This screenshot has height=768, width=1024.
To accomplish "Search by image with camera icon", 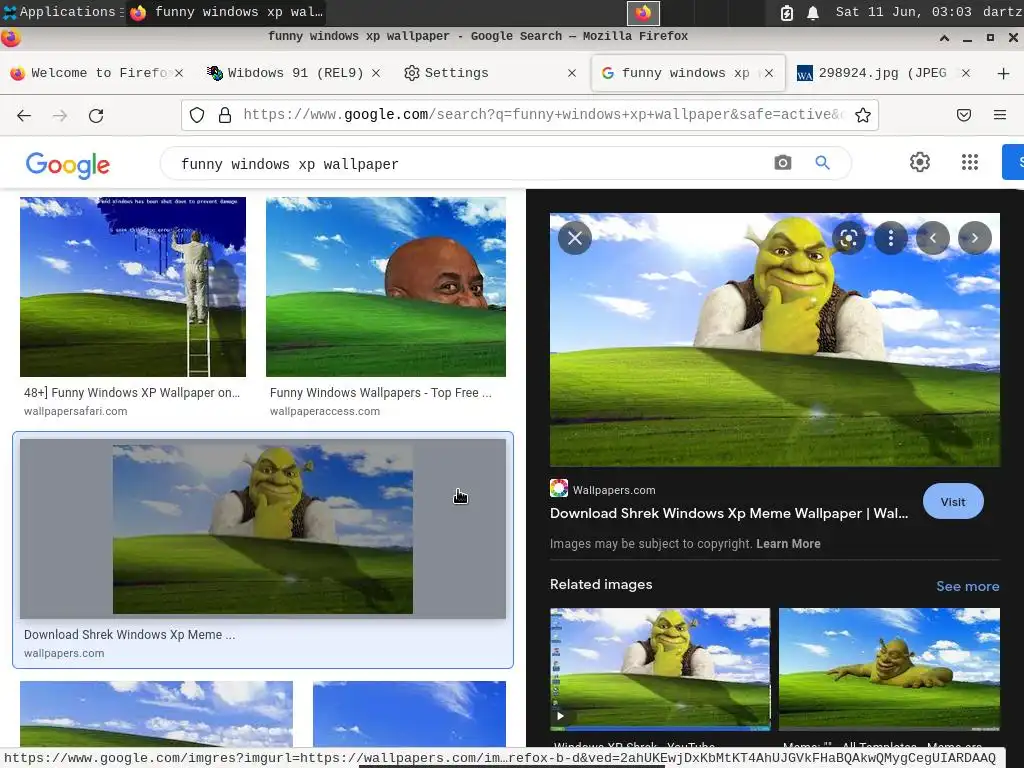I will (x=782, y=163).
